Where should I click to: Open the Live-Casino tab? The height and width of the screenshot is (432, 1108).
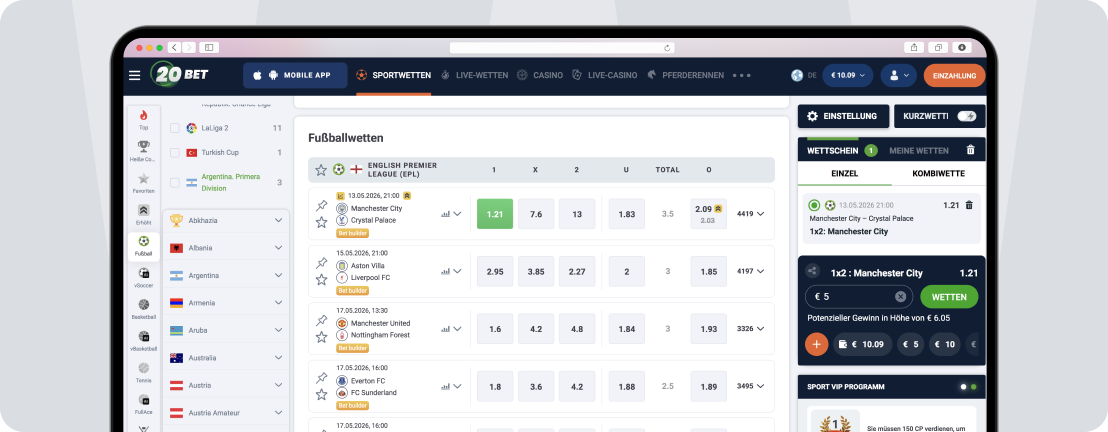click(x=604, y=75)
